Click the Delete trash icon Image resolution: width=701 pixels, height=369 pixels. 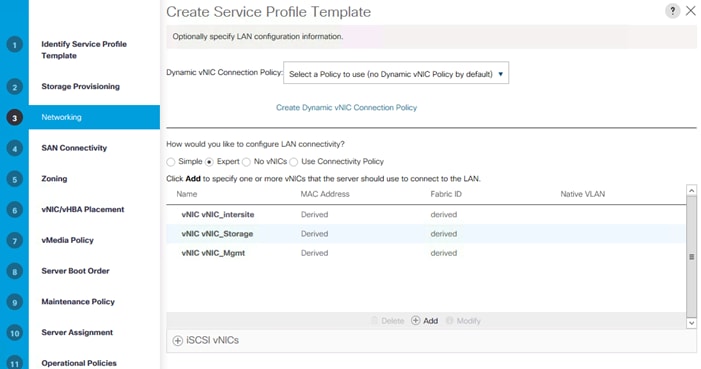(374, 321)
